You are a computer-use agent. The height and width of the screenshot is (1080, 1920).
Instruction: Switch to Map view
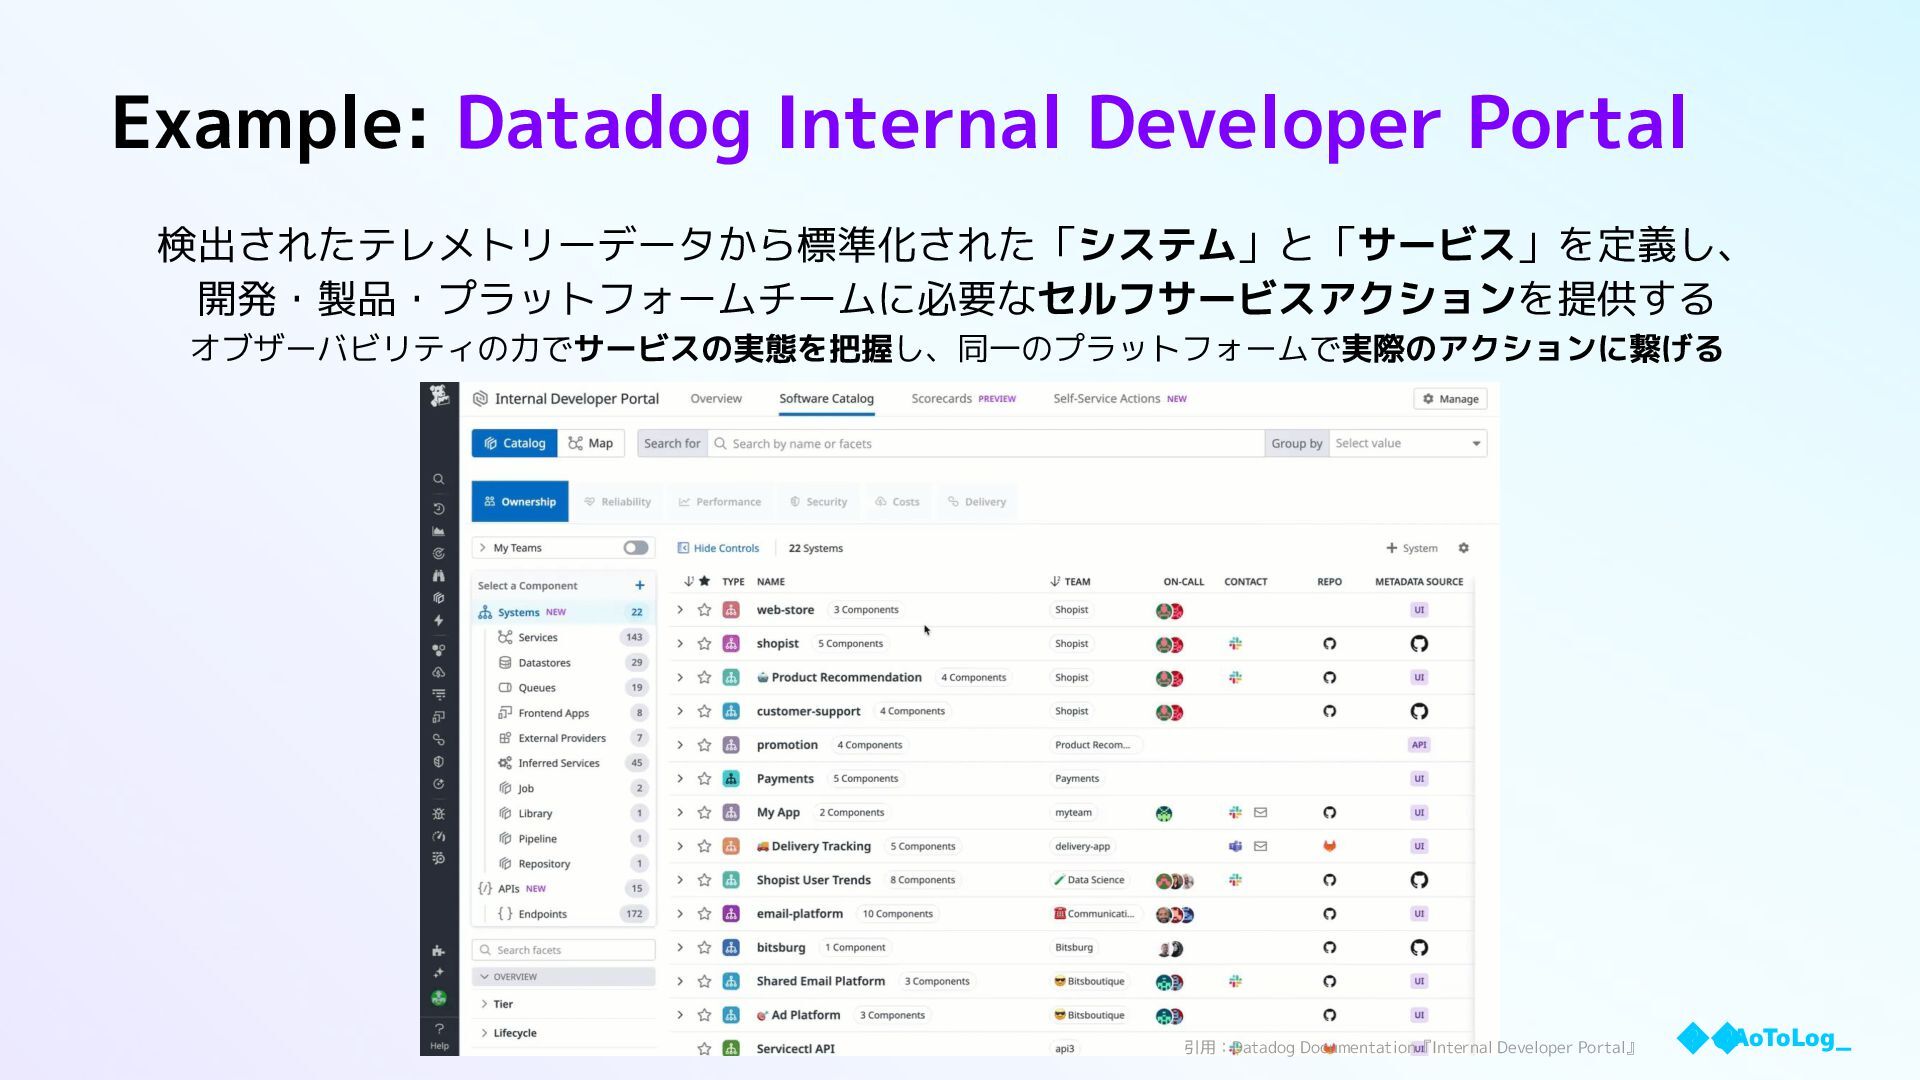point(590,443)
